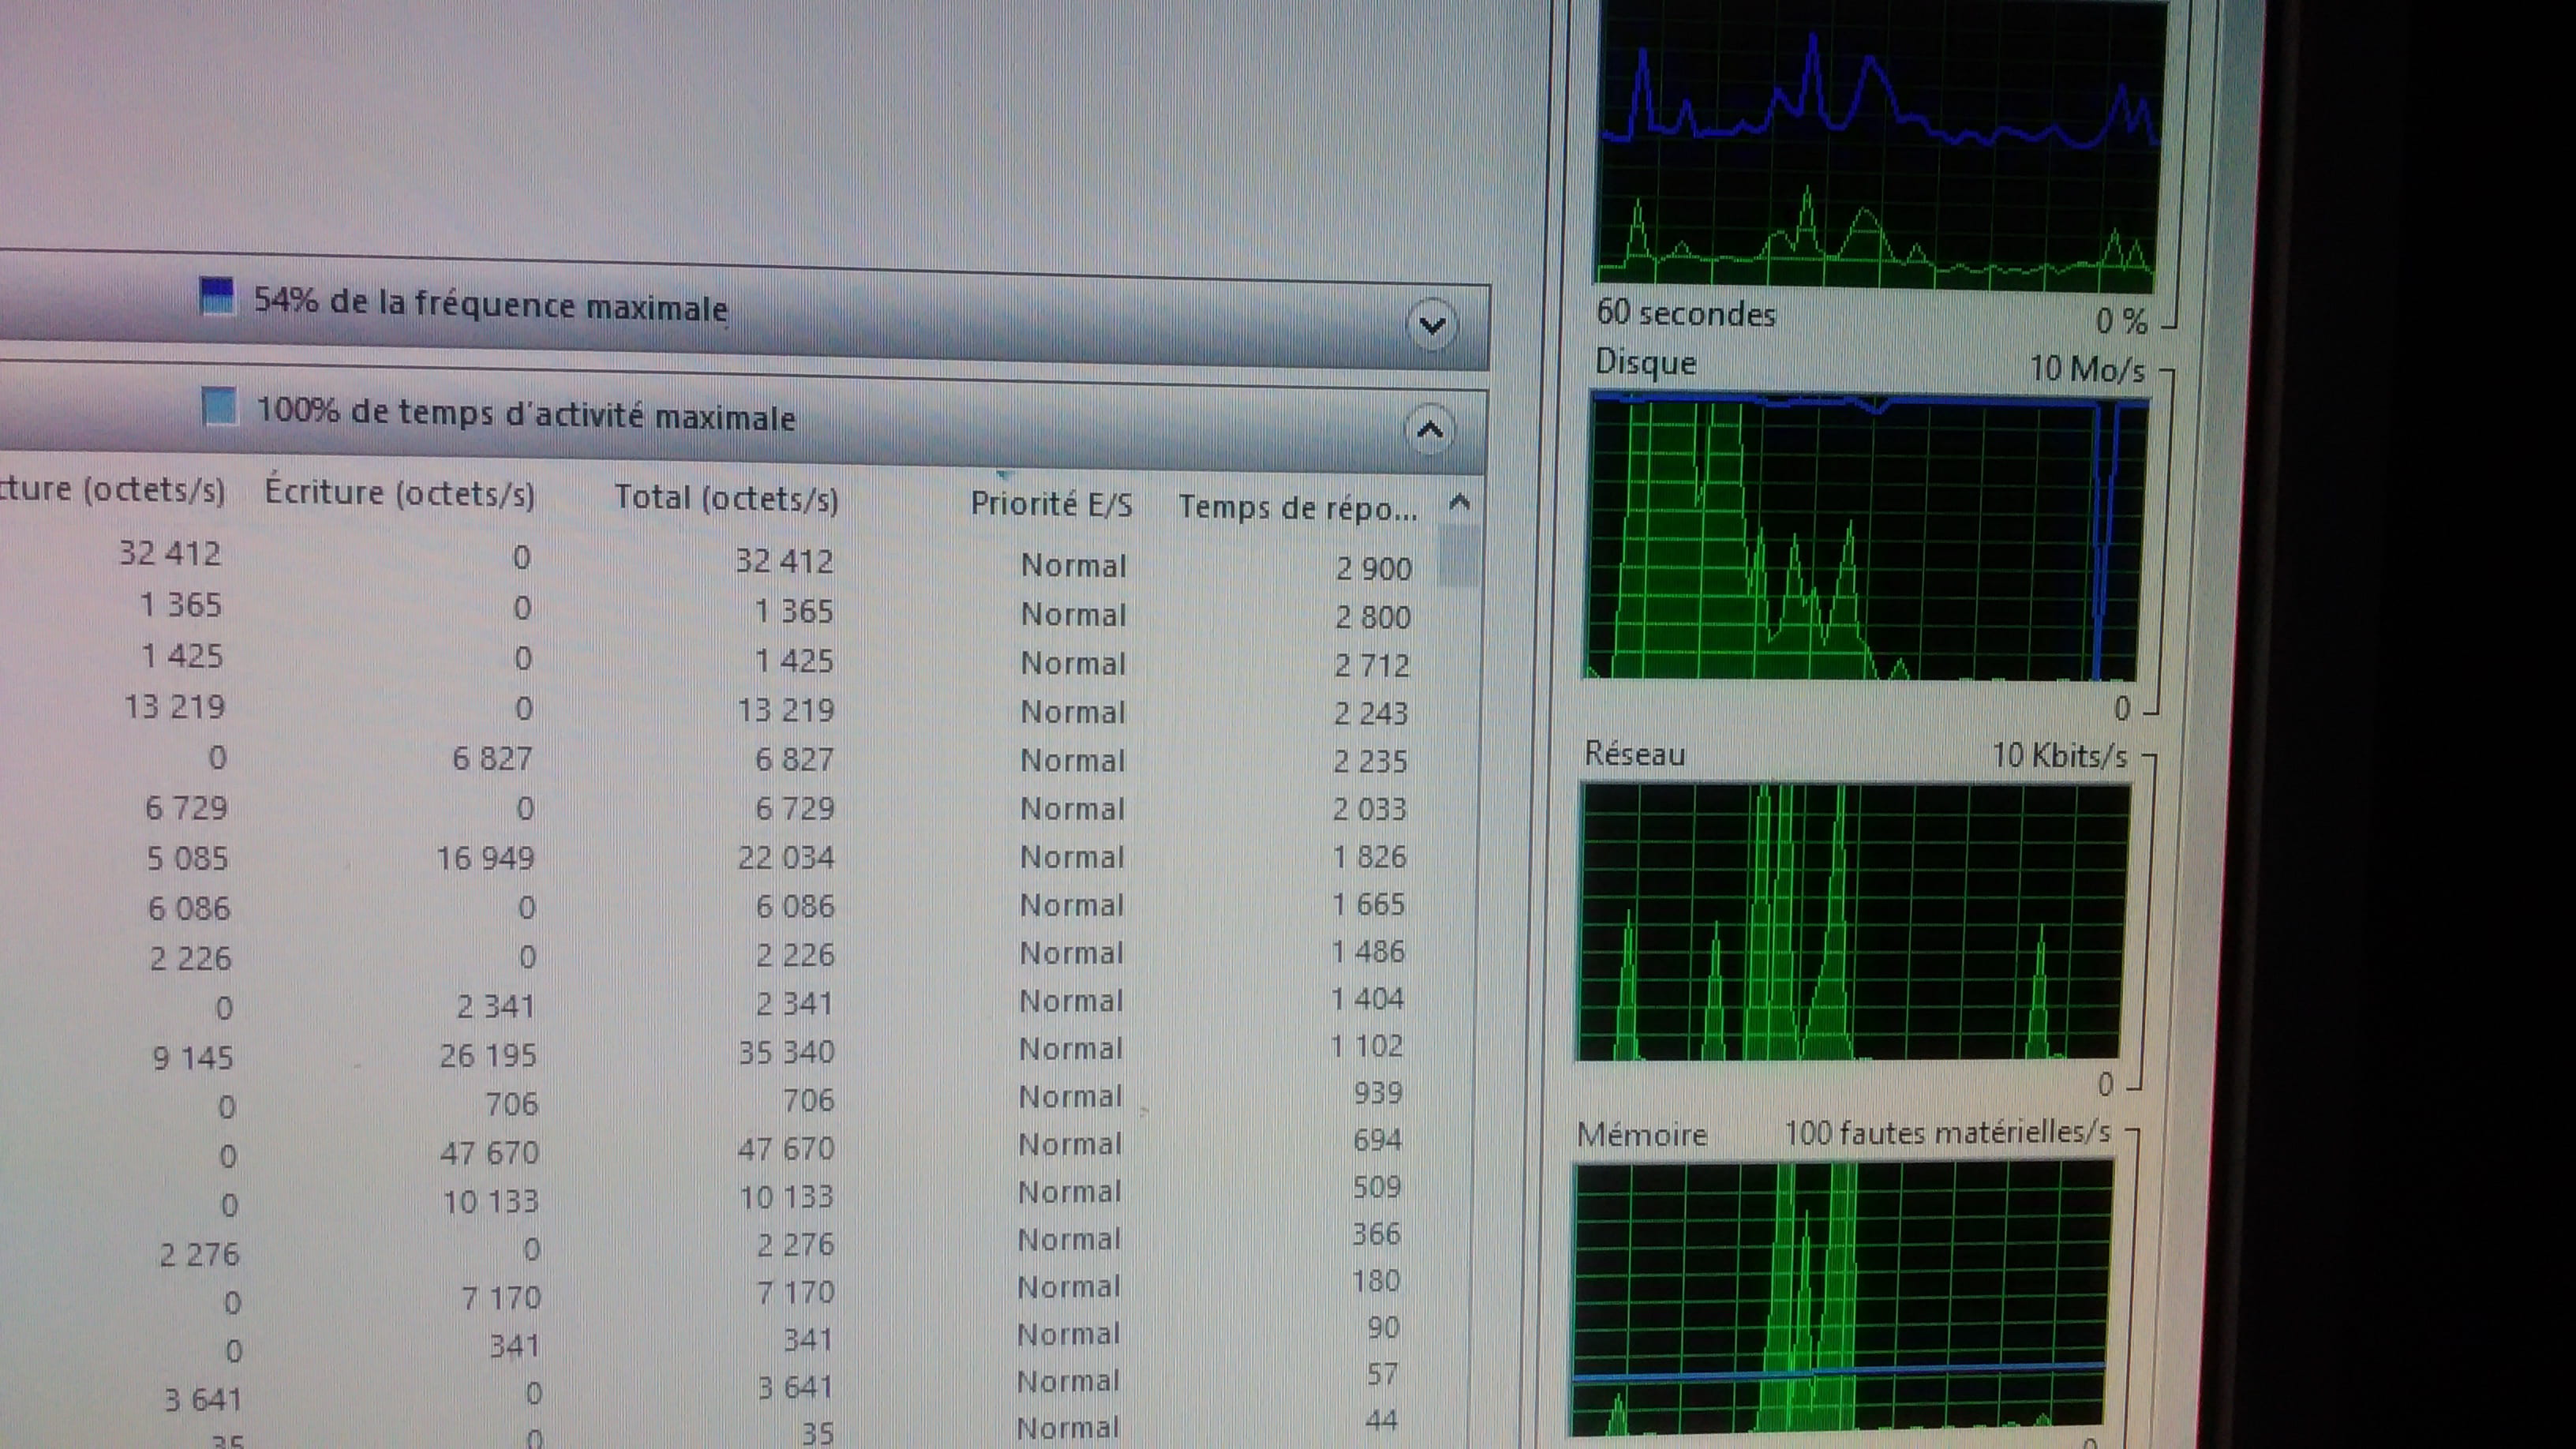Click Normal priority in the 939 row

(x=1071, y=1097)
